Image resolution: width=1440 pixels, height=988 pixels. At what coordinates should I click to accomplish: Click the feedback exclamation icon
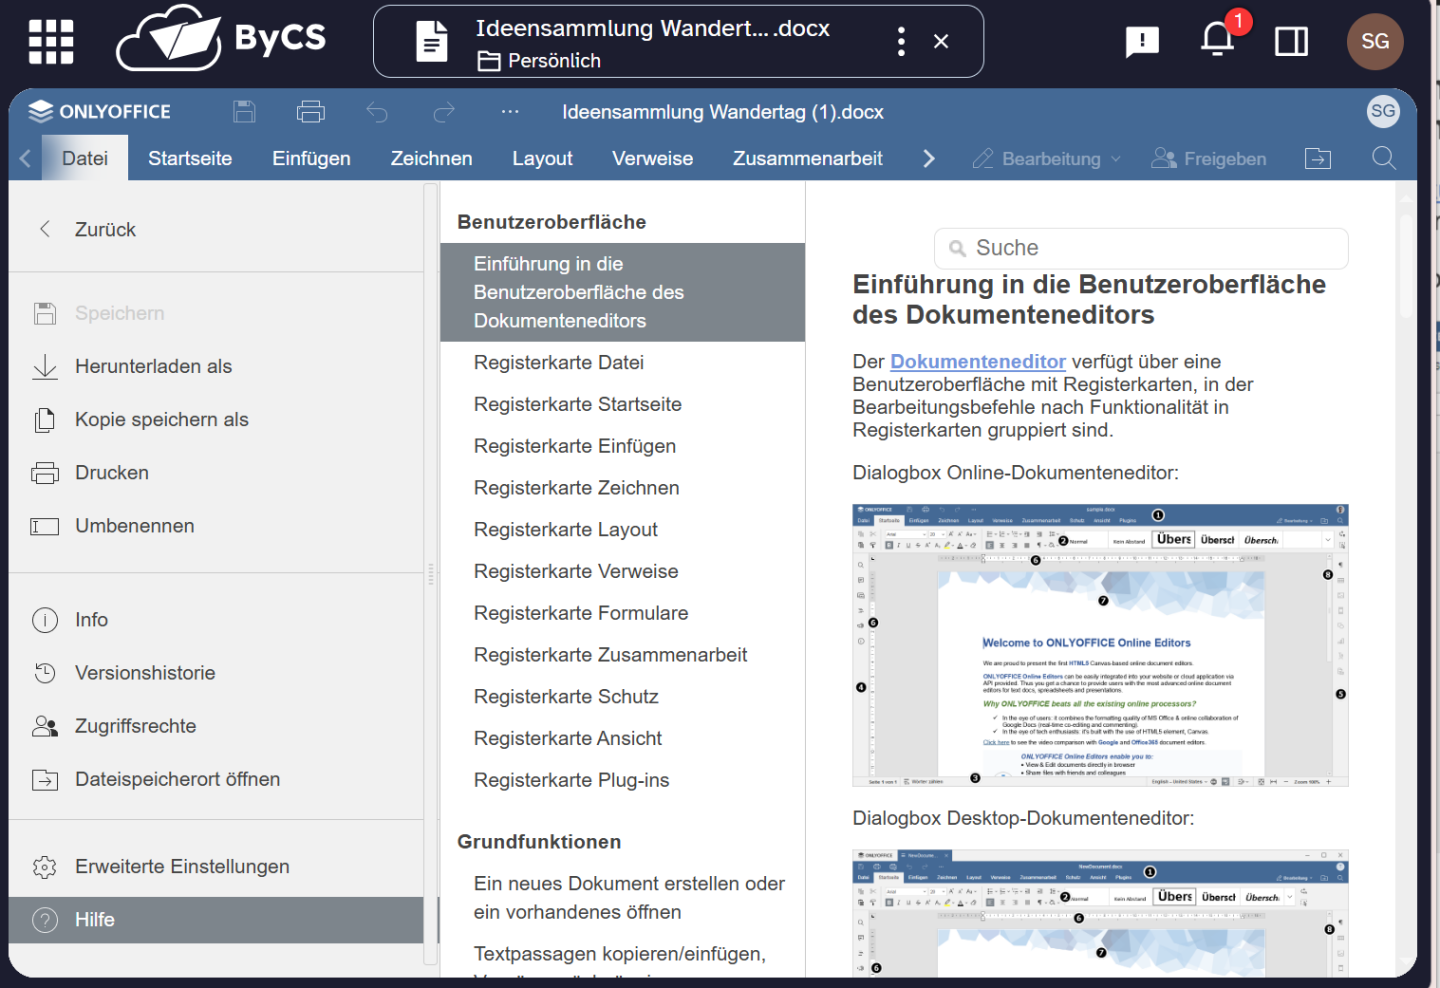point(1141,42)
